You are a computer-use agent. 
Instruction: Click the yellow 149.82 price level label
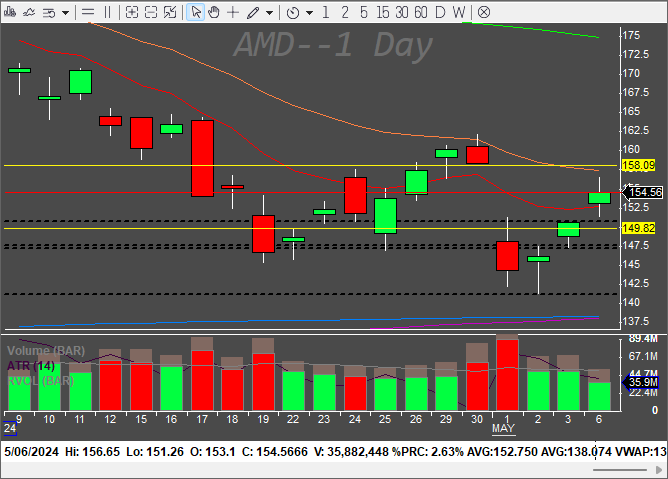[638, 228]
